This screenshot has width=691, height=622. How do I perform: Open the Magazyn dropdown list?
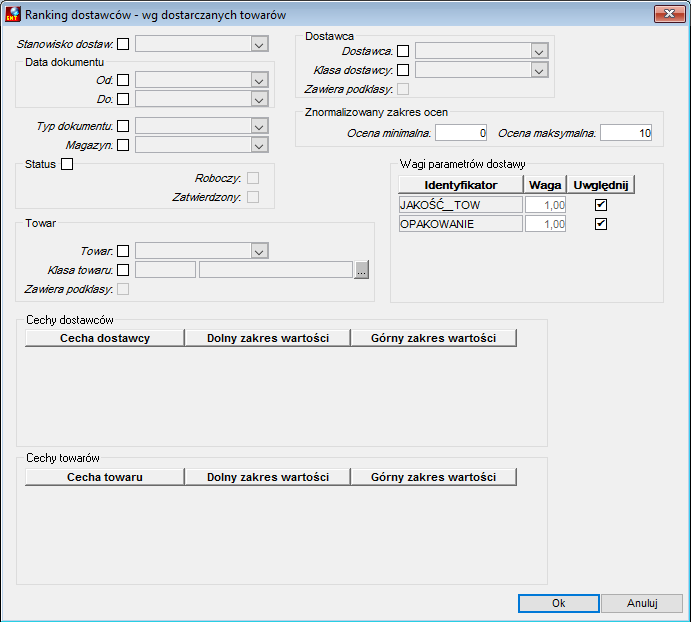259,145
